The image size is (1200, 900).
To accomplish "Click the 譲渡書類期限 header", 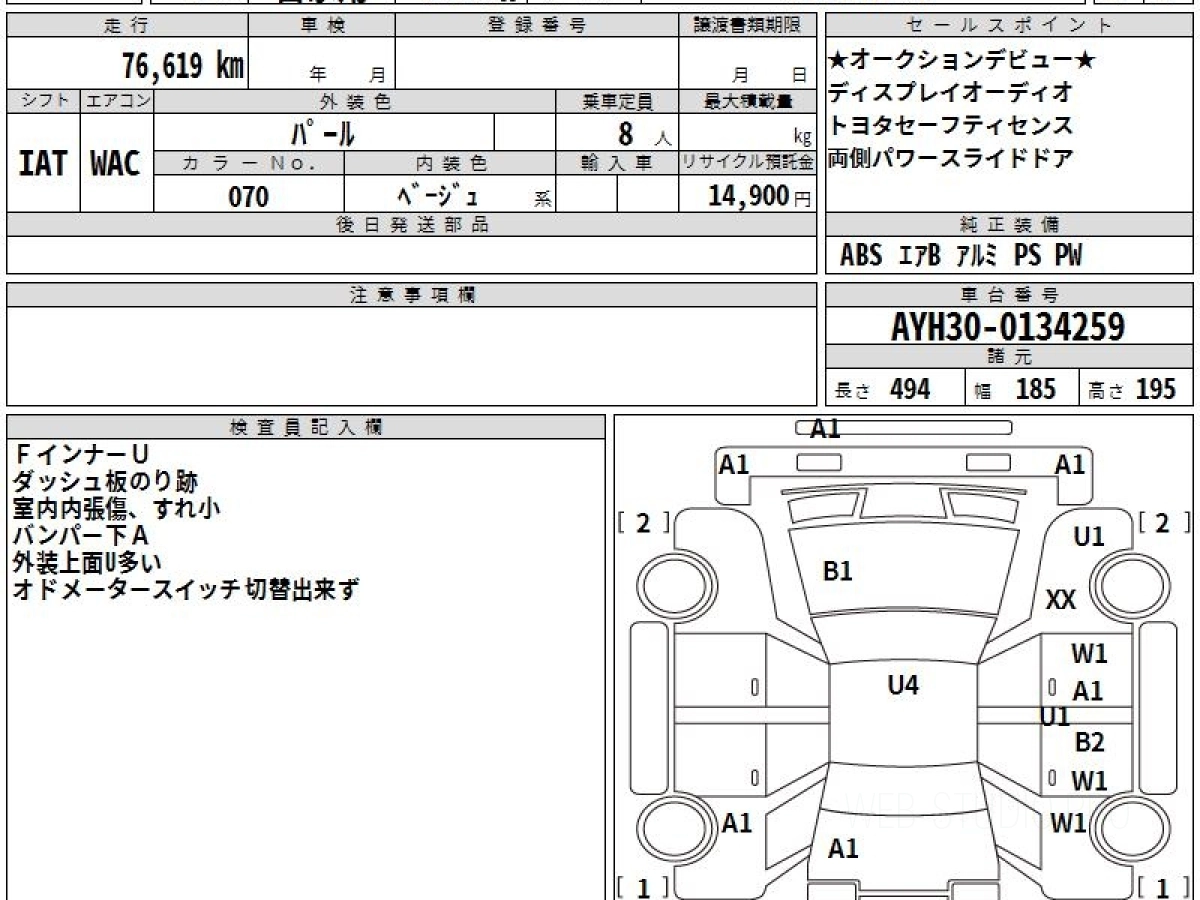I will click(747, 26).
